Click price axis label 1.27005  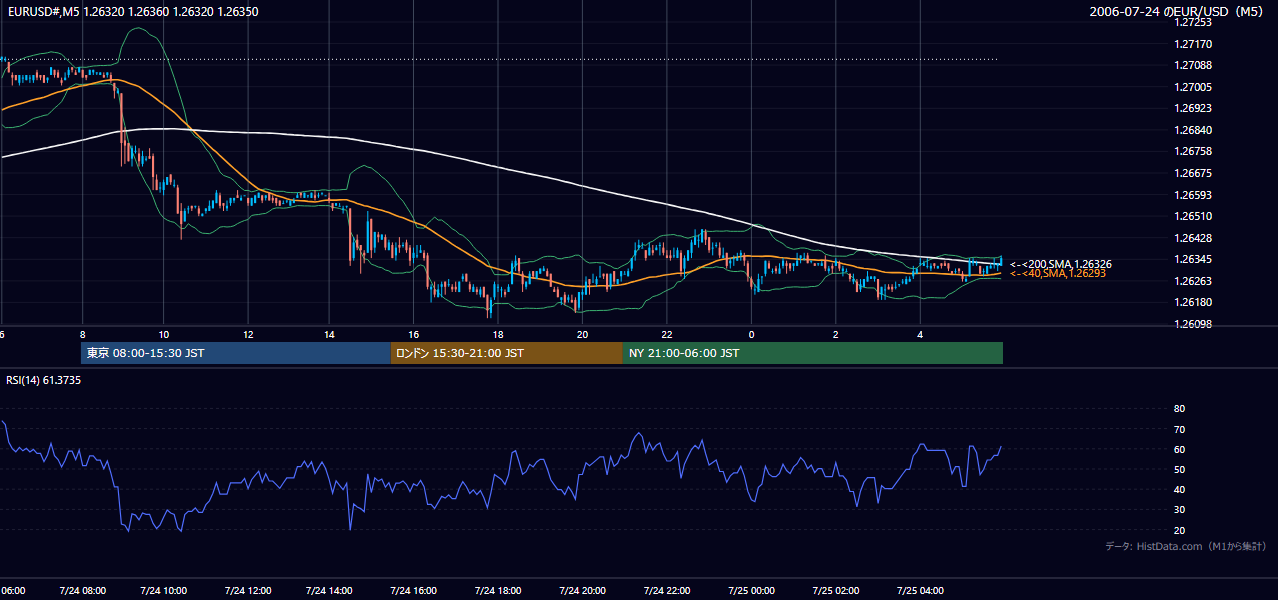click(x=1195, y=87)
